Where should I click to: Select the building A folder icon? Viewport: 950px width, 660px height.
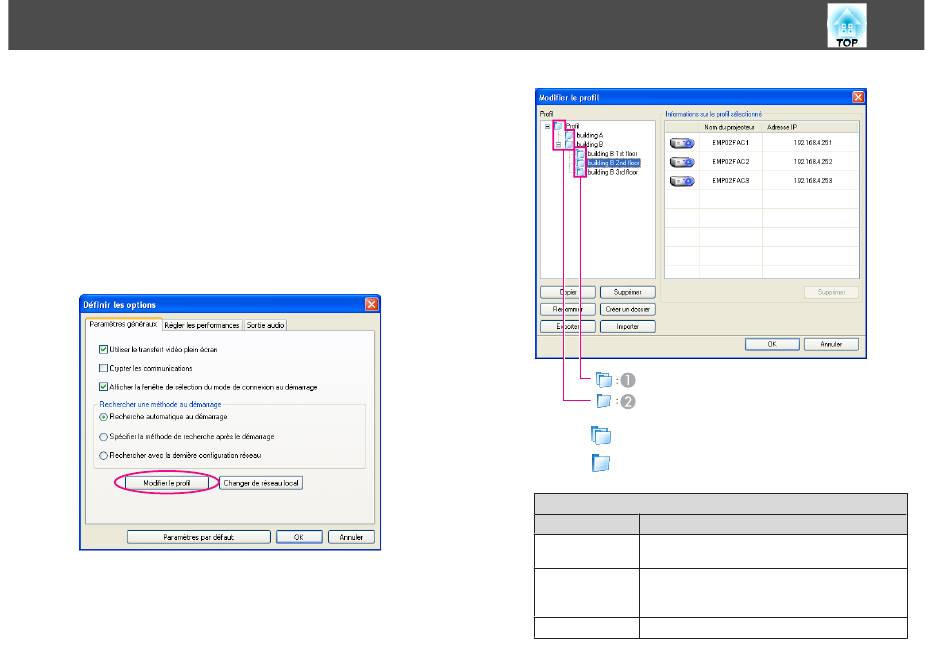click(x=570, y=135)
